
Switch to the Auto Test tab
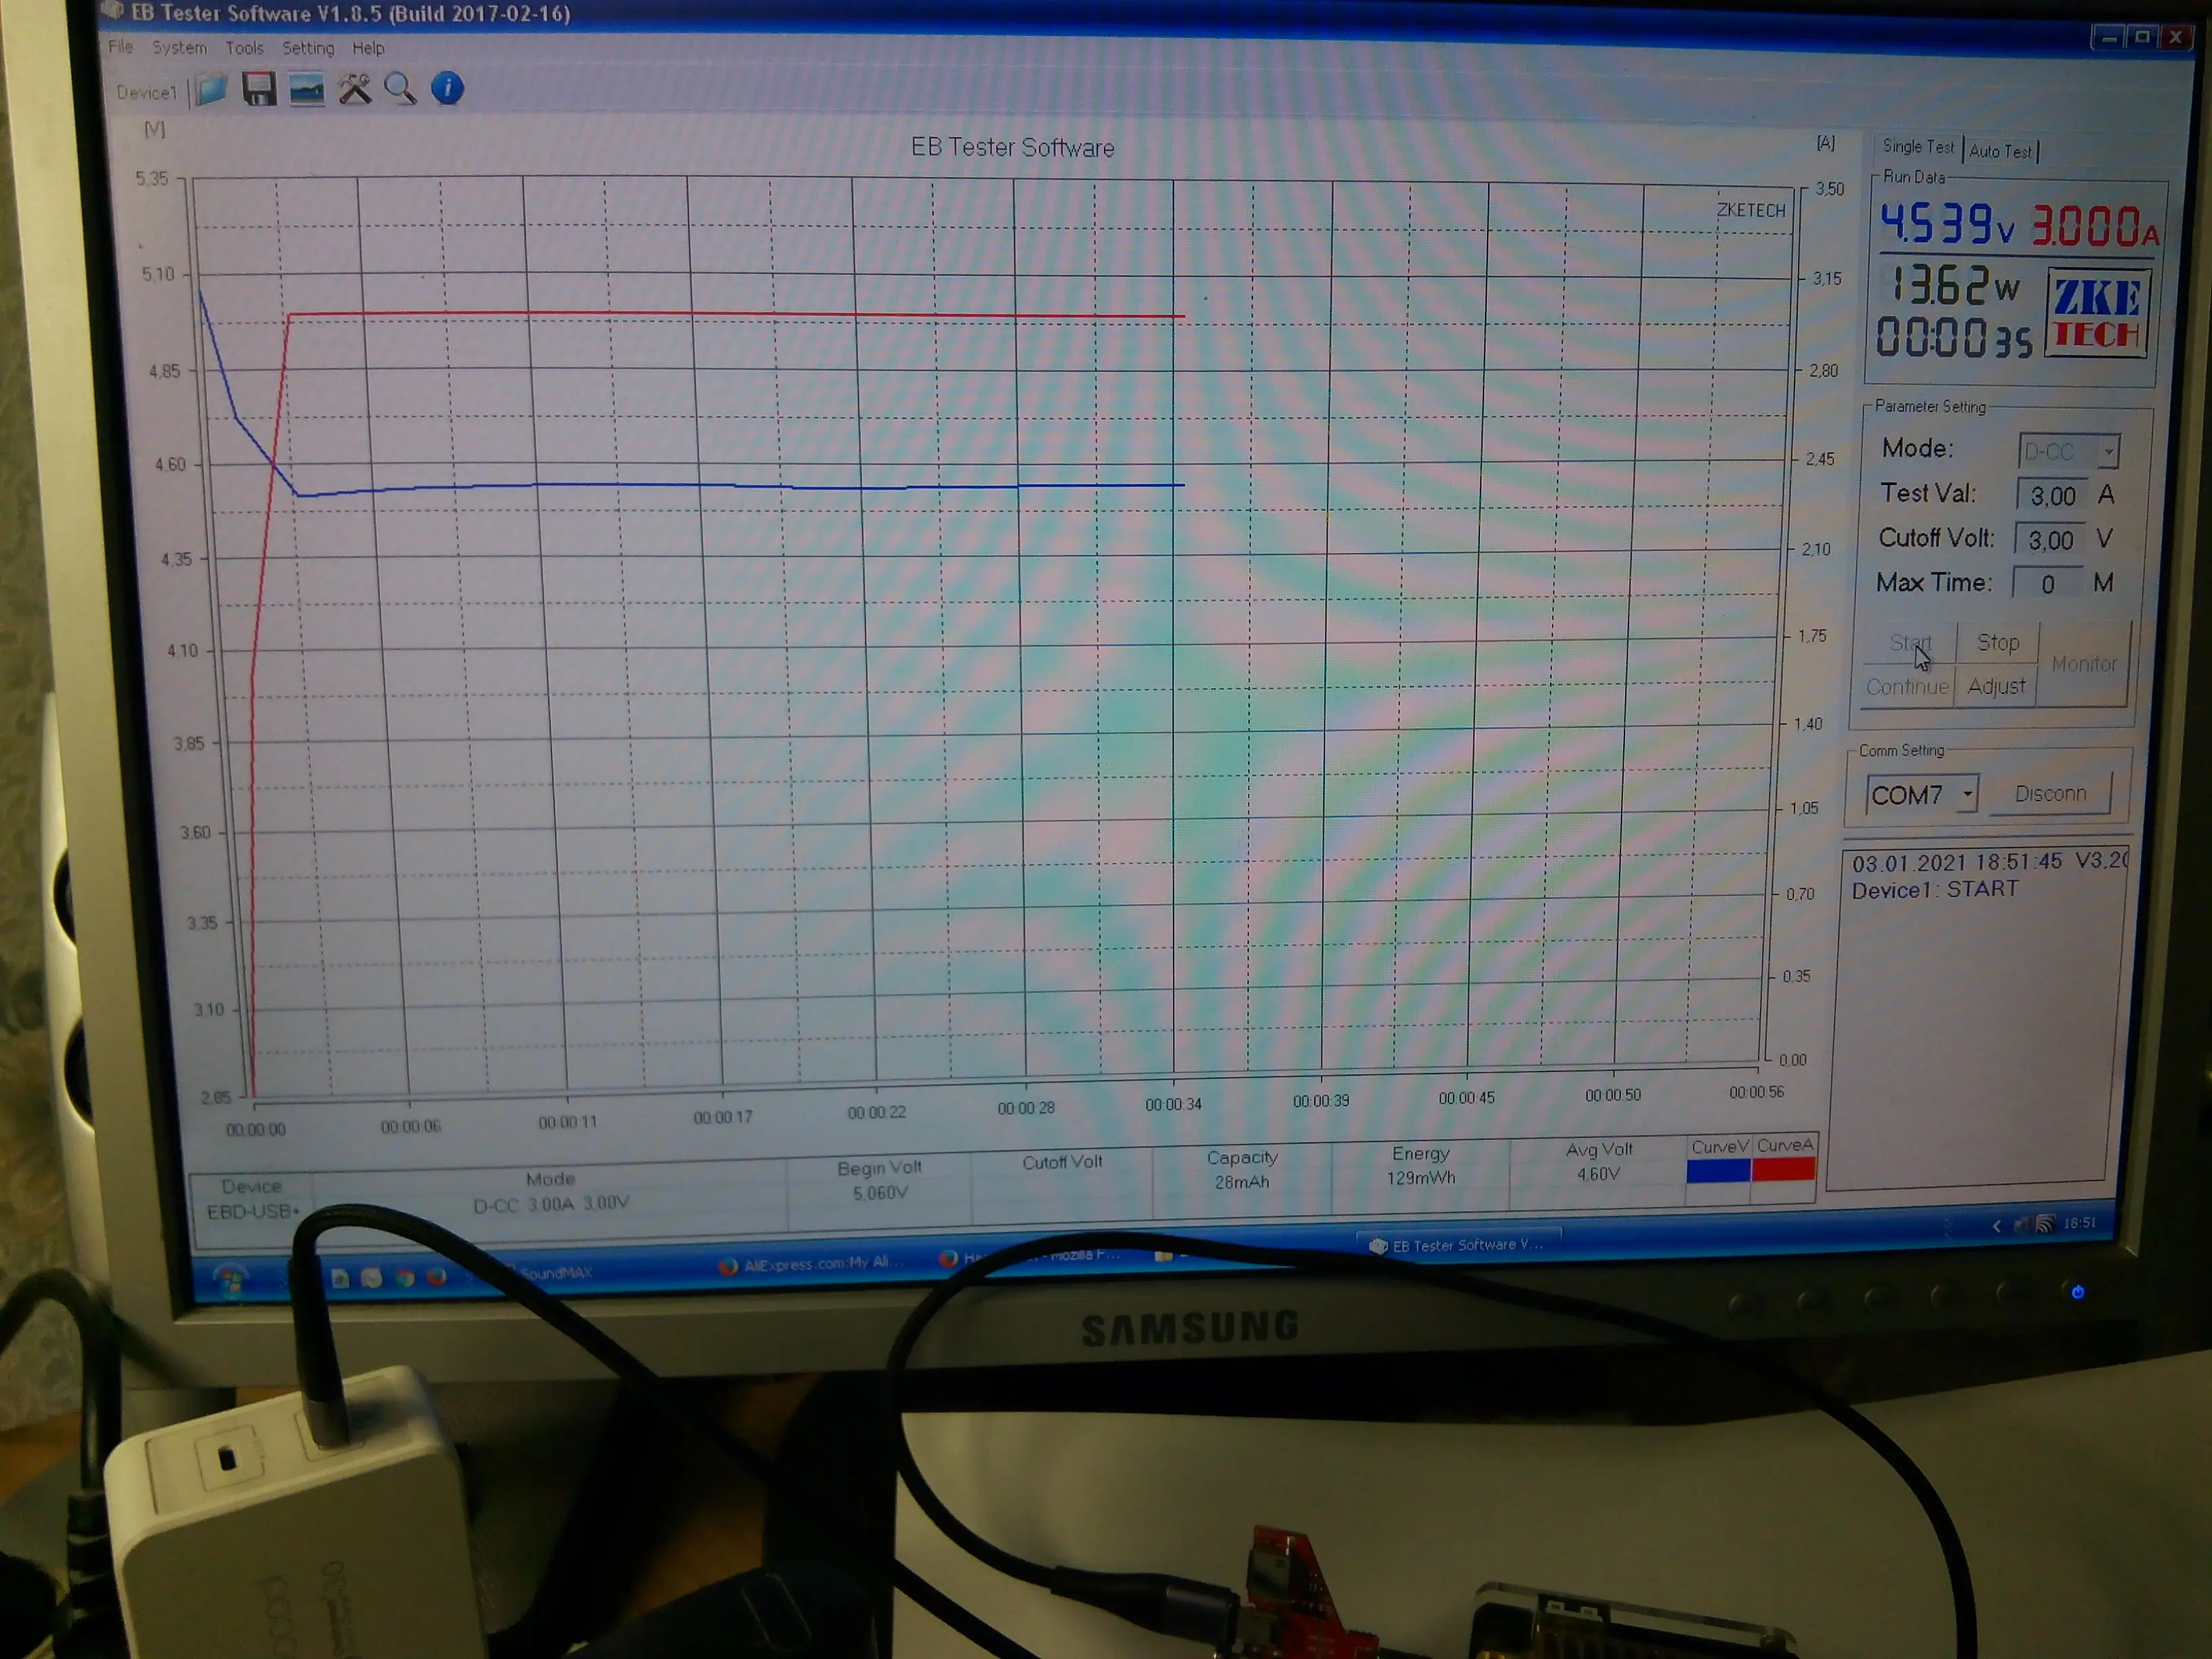click(x=2000, y=151)
